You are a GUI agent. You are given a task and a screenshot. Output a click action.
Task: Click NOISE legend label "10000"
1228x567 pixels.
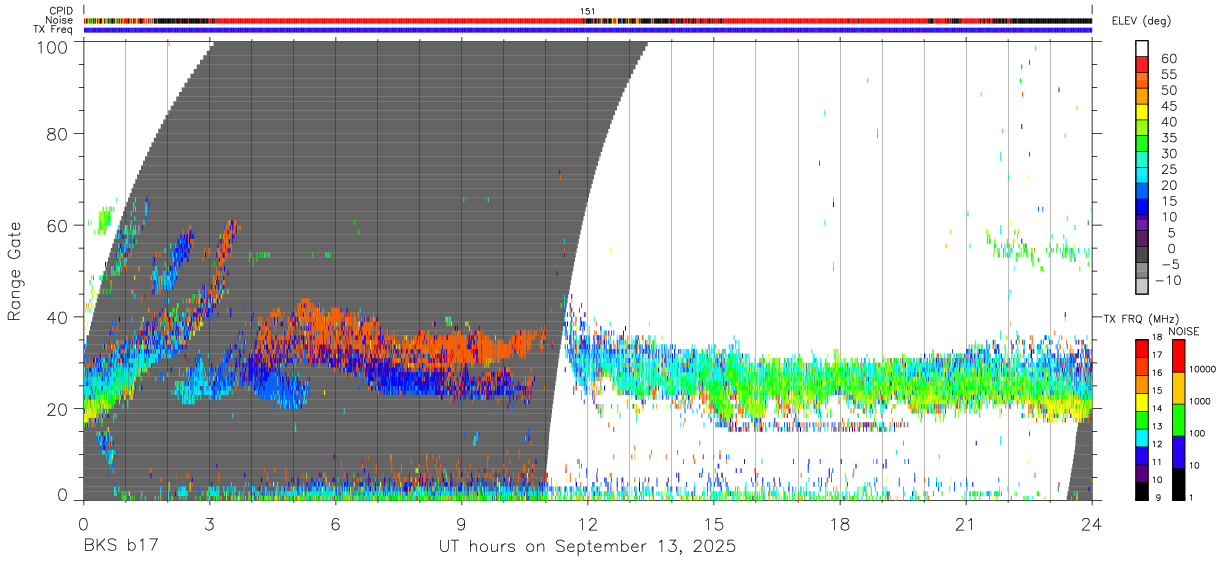[1201, 370]
